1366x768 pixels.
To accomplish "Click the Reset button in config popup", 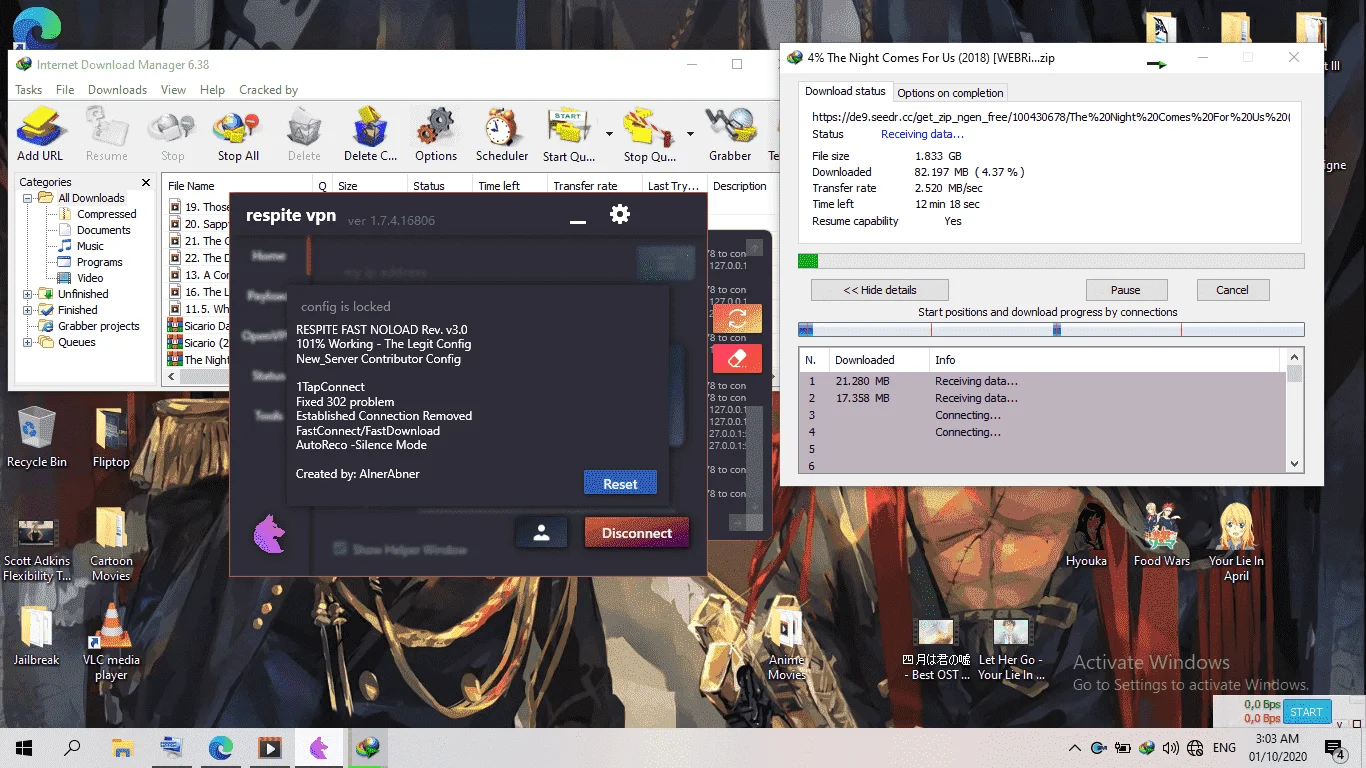I will [620, 483].
